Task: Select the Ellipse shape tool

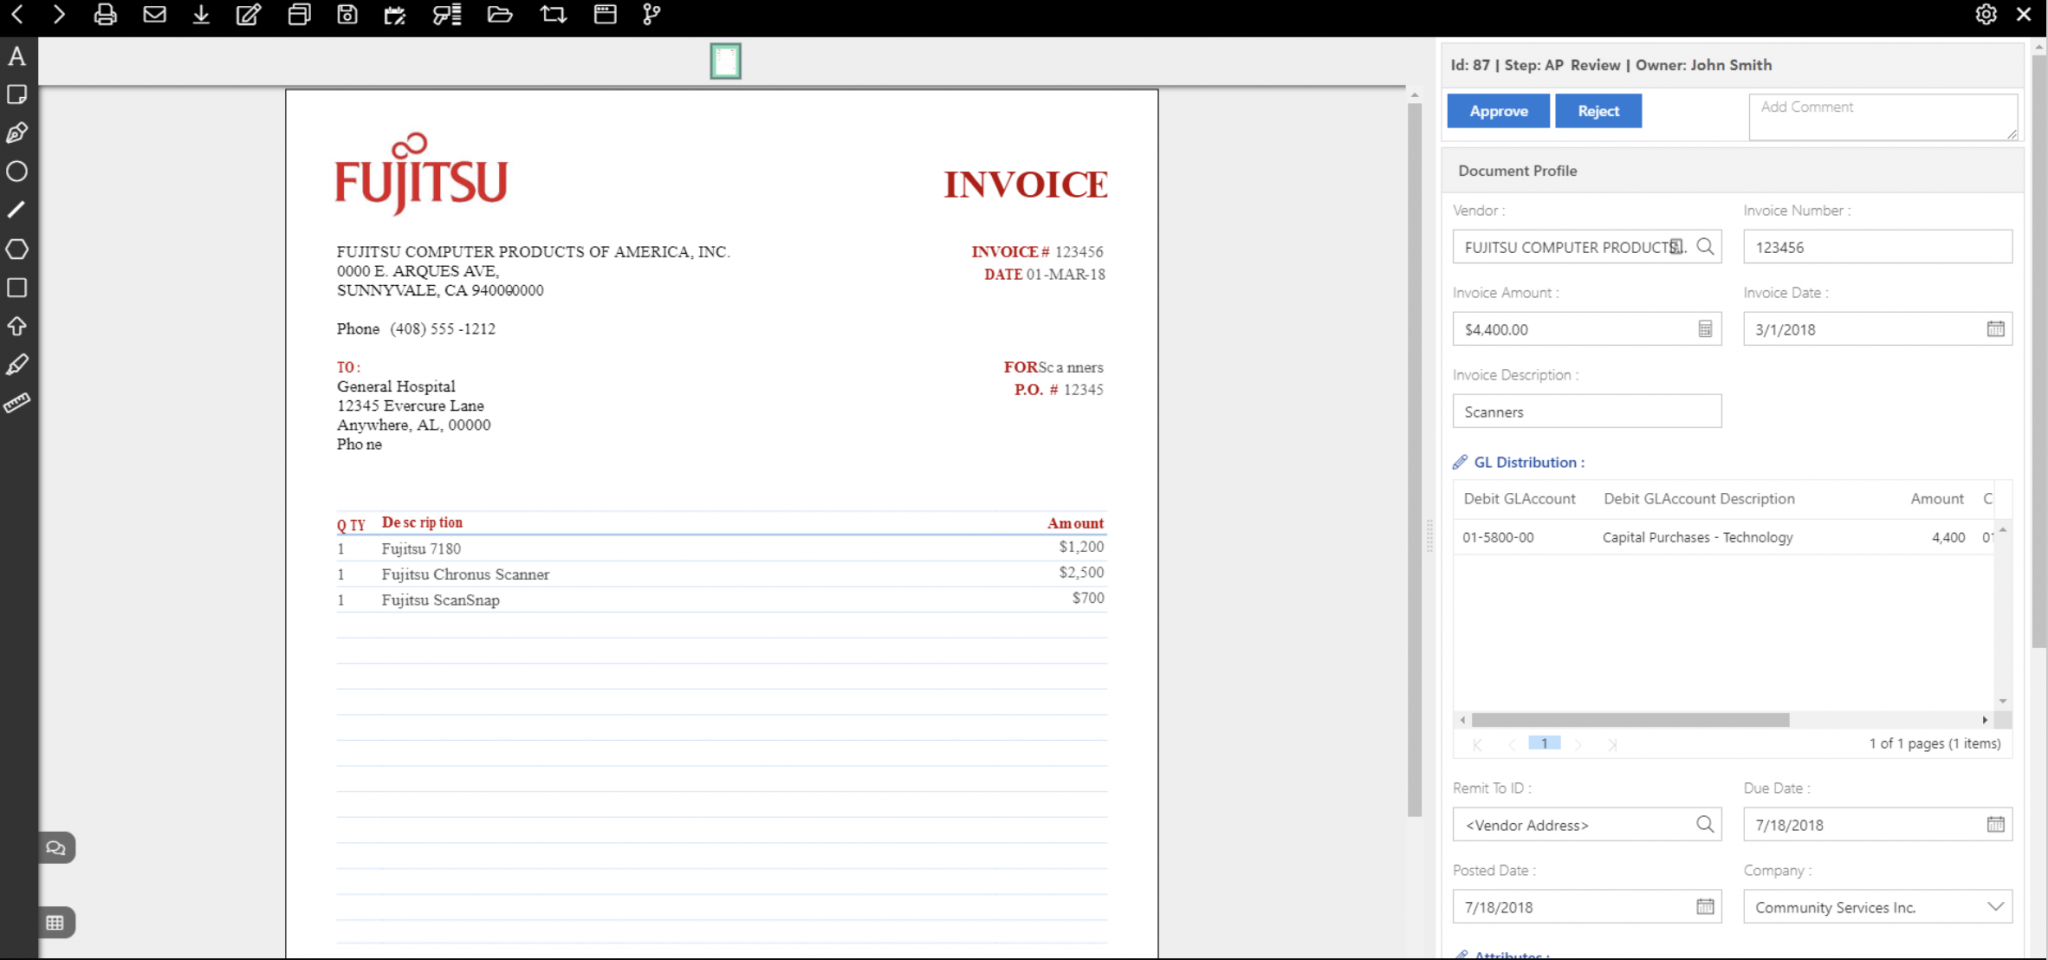Action: (16, 172)
